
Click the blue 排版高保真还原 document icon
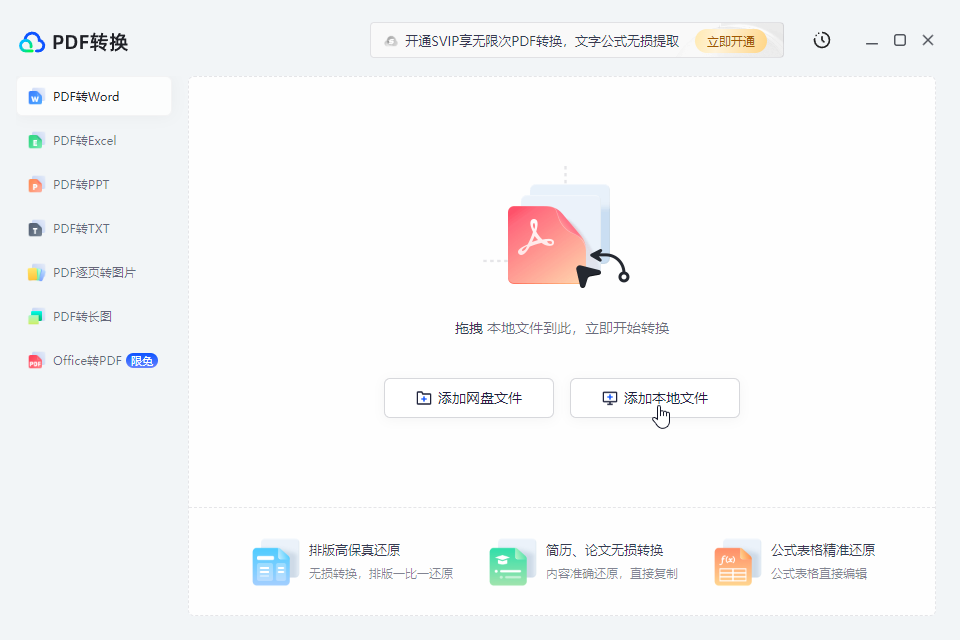click(274, 563)
